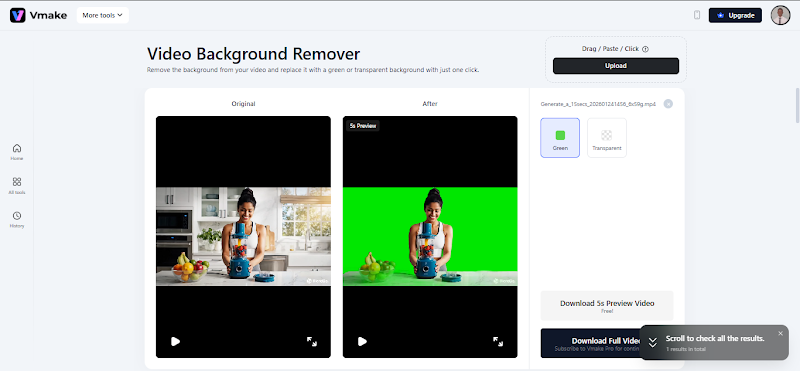800x371 pixels.
Task: Select the Transparent background option
Action: (x=607, y=138)
